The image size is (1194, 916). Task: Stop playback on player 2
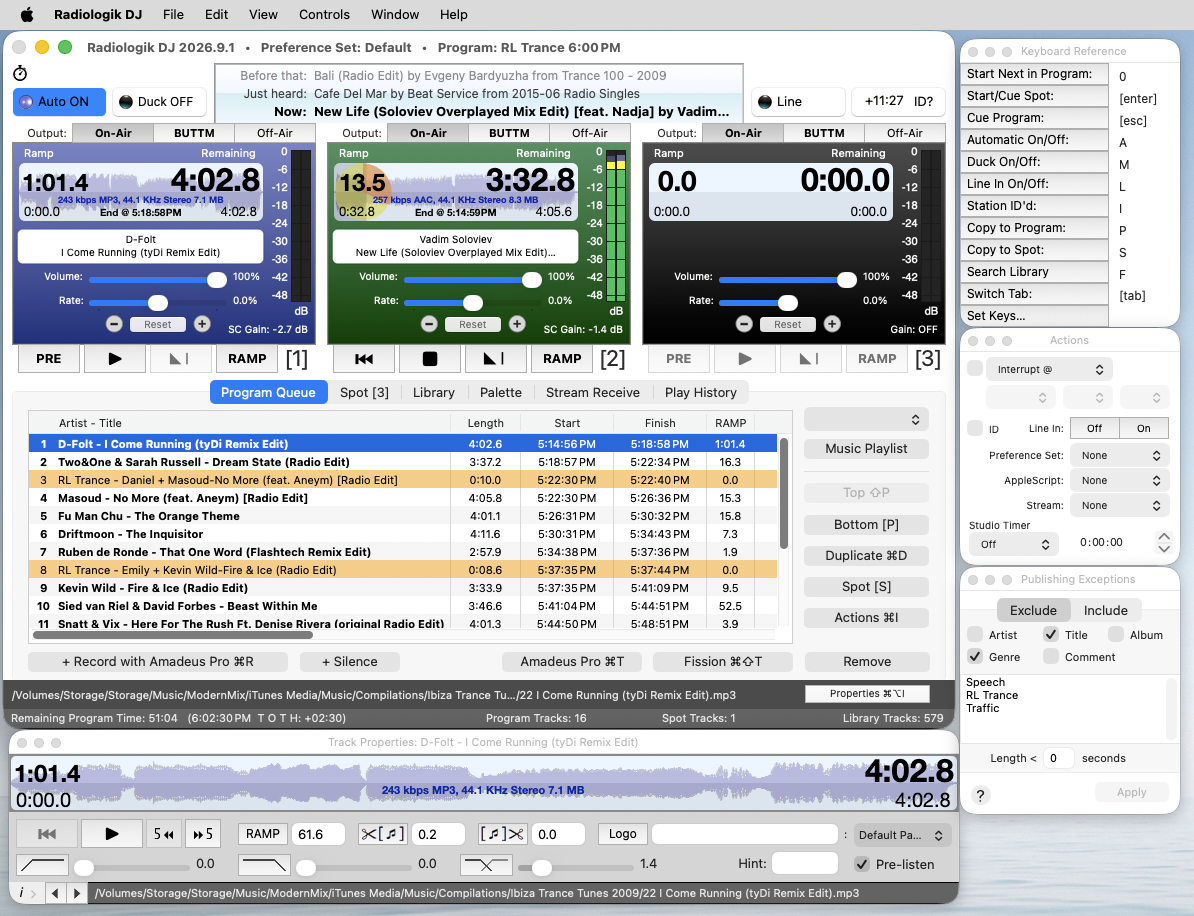[429, 359]
